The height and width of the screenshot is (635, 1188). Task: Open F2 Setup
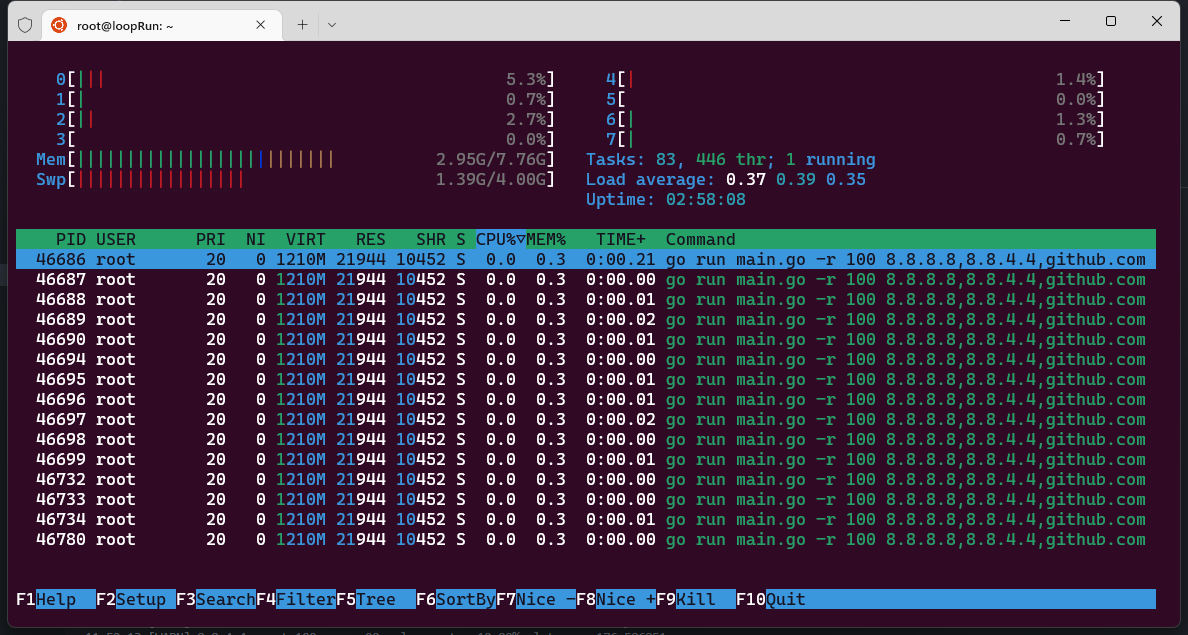click(136, 599)
